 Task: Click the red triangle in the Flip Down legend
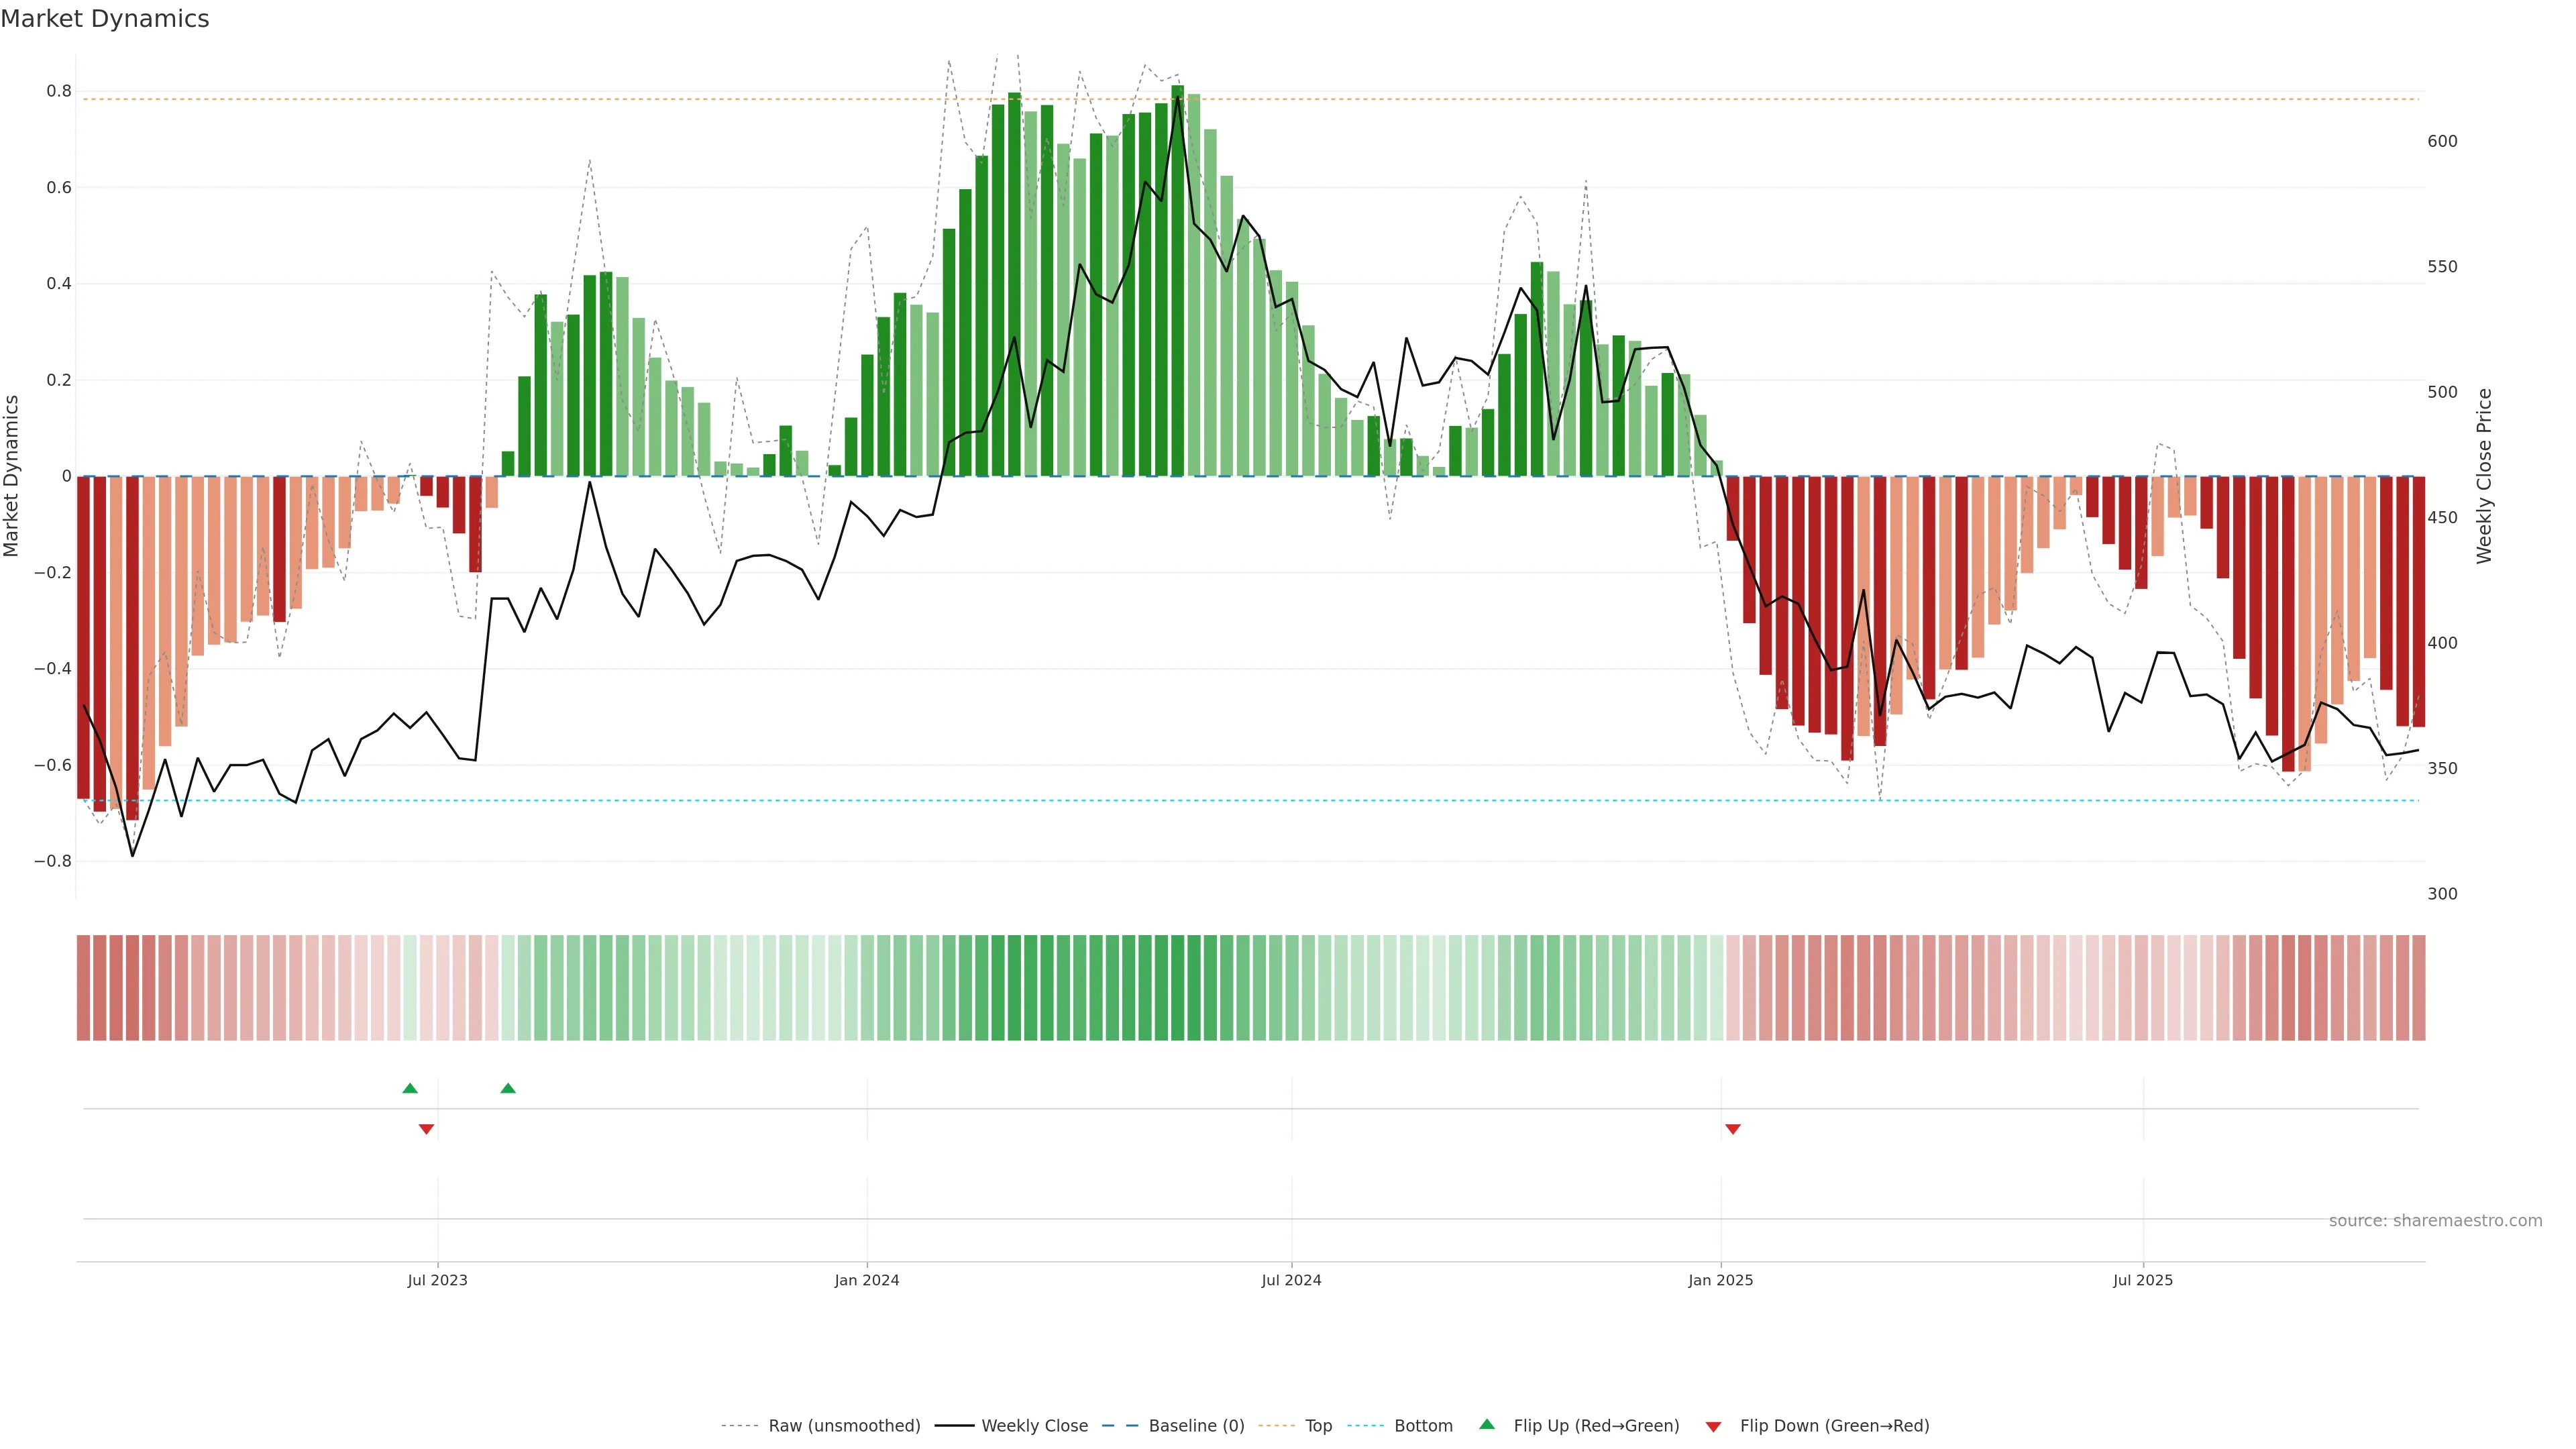click(x=1713, y=1426)
